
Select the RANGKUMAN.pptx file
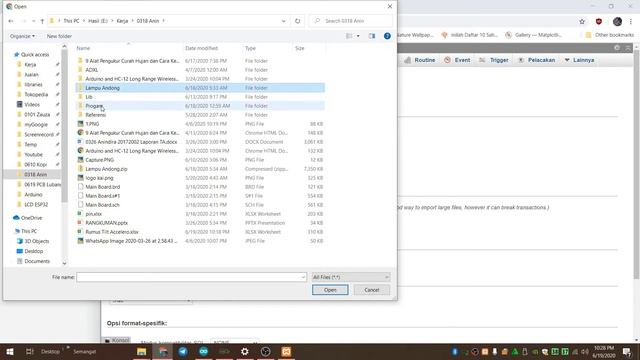point(200,223)
